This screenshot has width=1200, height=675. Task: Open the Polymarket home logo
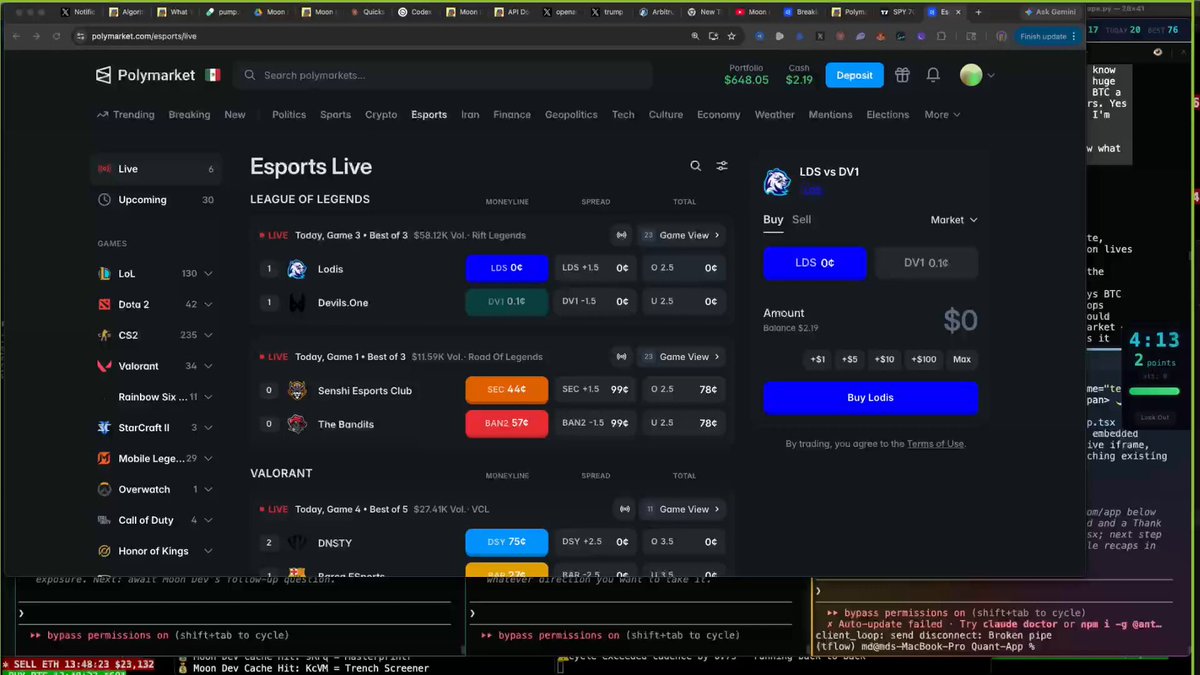tap(145, 75)
